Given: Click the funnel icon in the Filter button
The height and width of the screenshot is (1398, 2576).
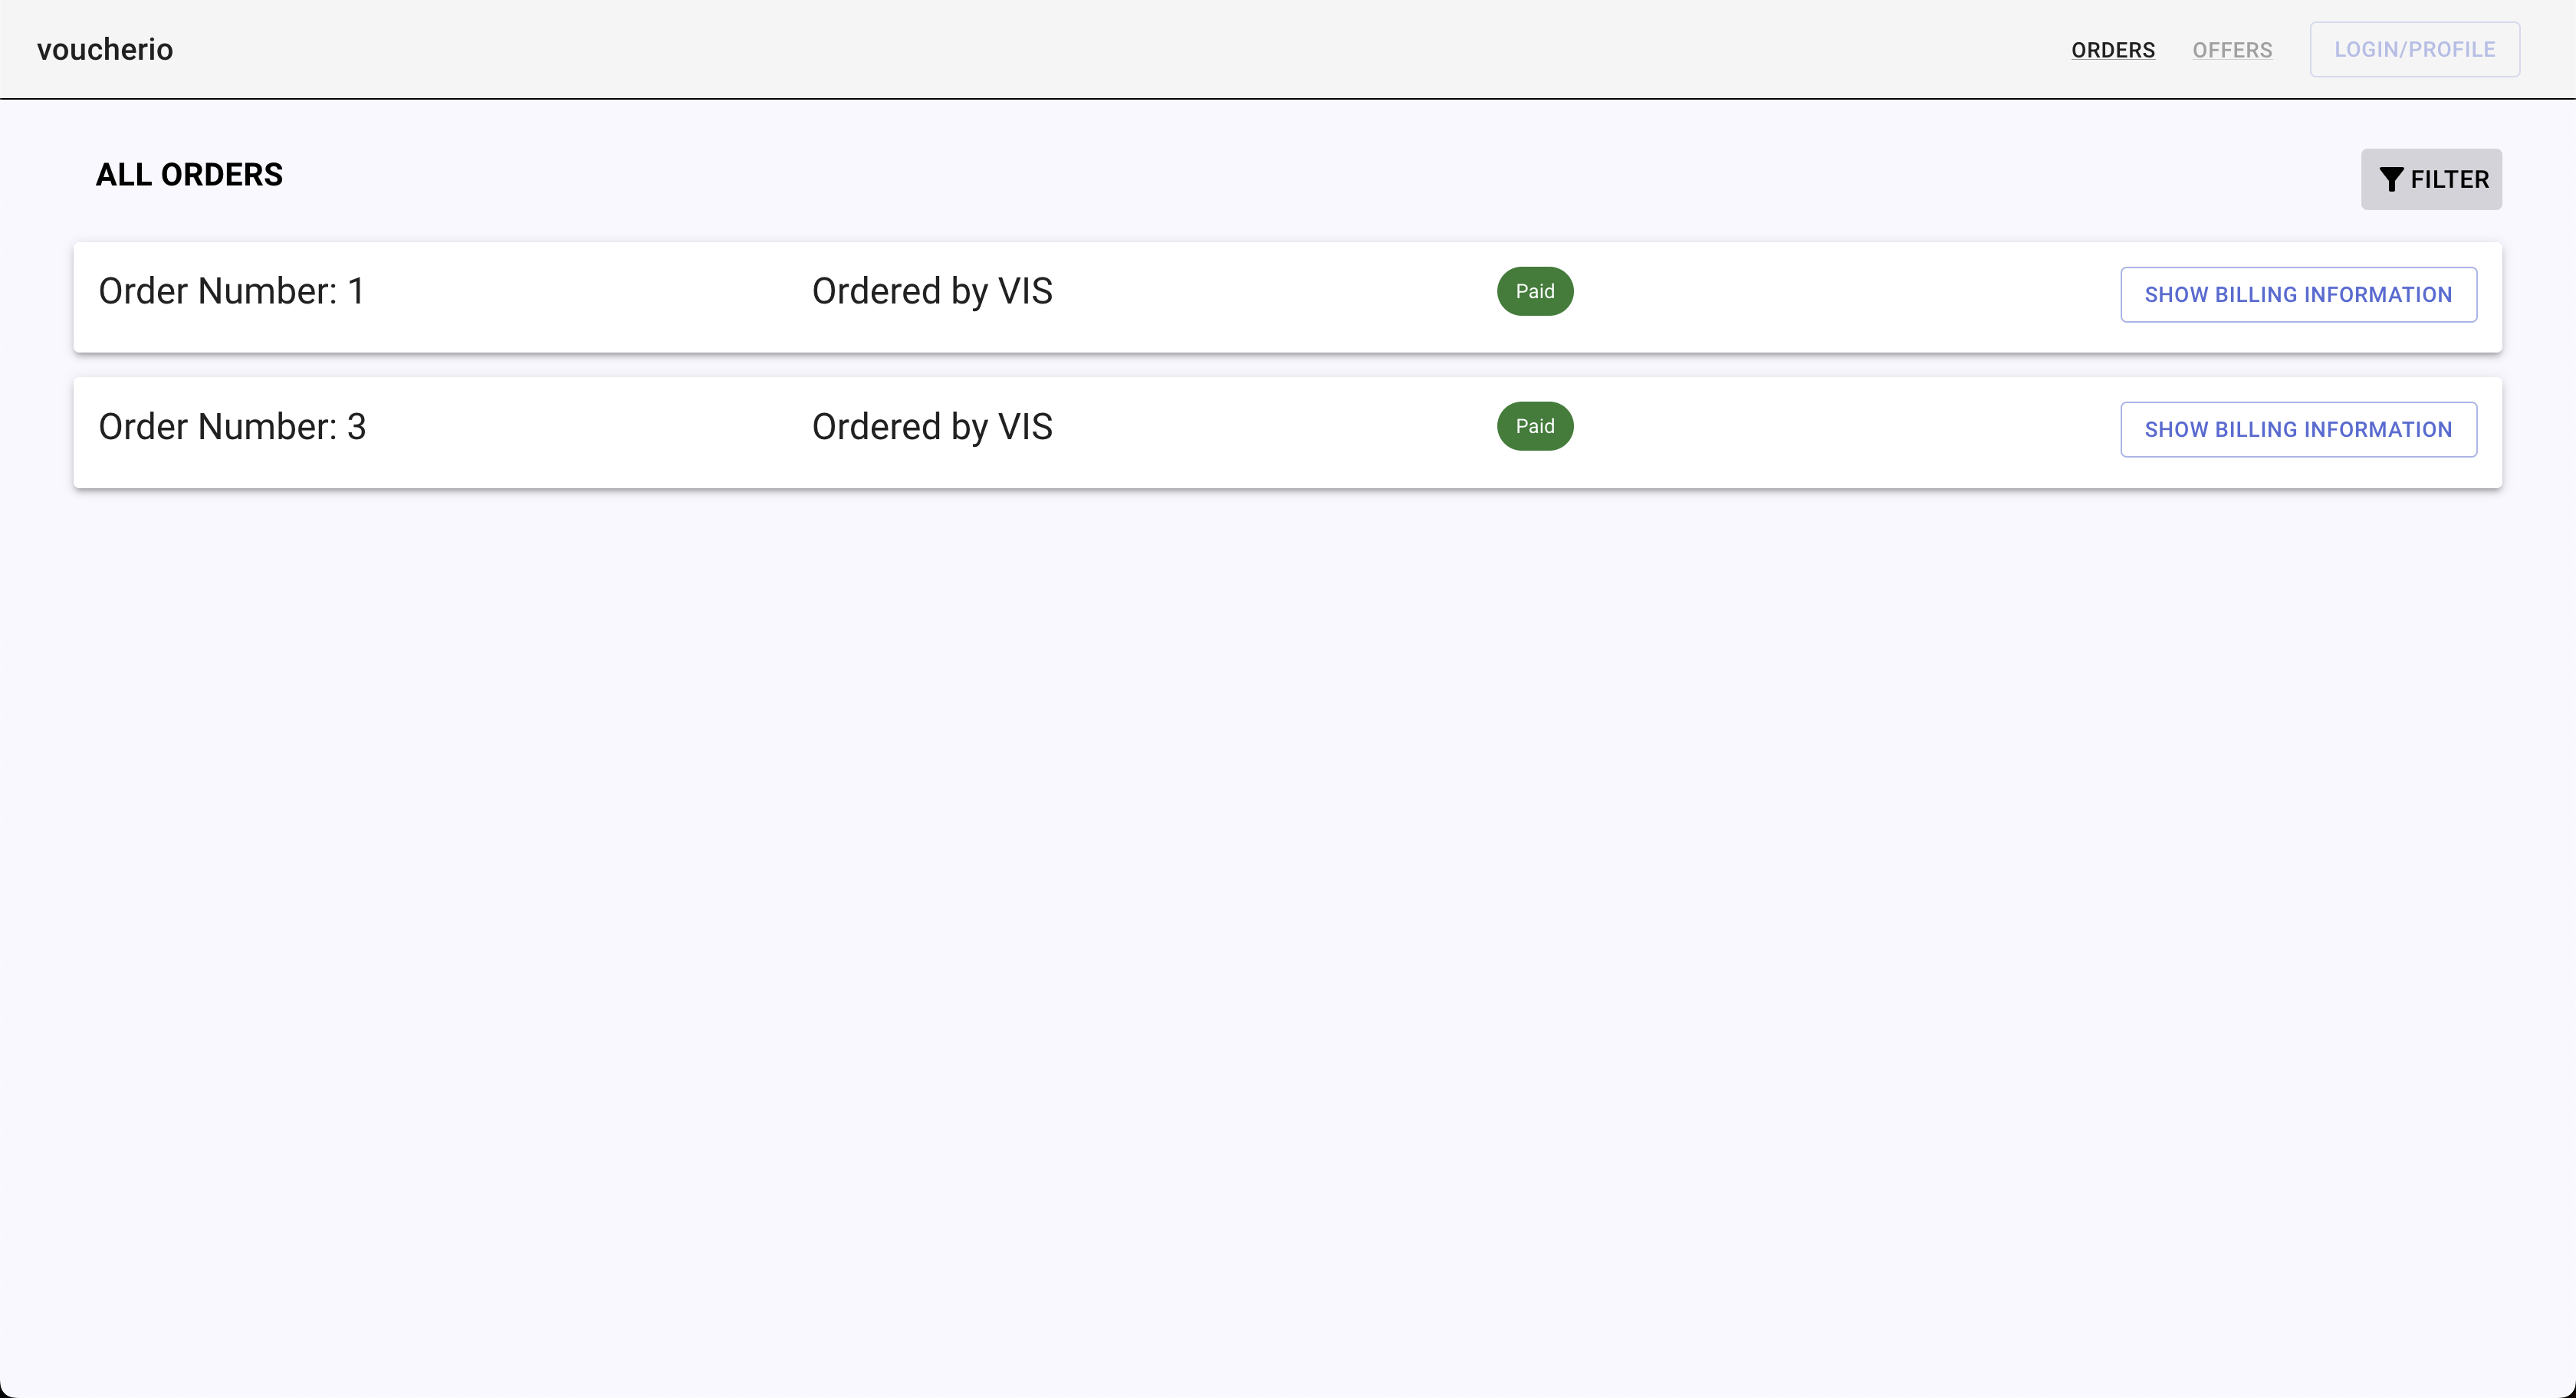Looking at the screenshot, I should click(2391, 179).
